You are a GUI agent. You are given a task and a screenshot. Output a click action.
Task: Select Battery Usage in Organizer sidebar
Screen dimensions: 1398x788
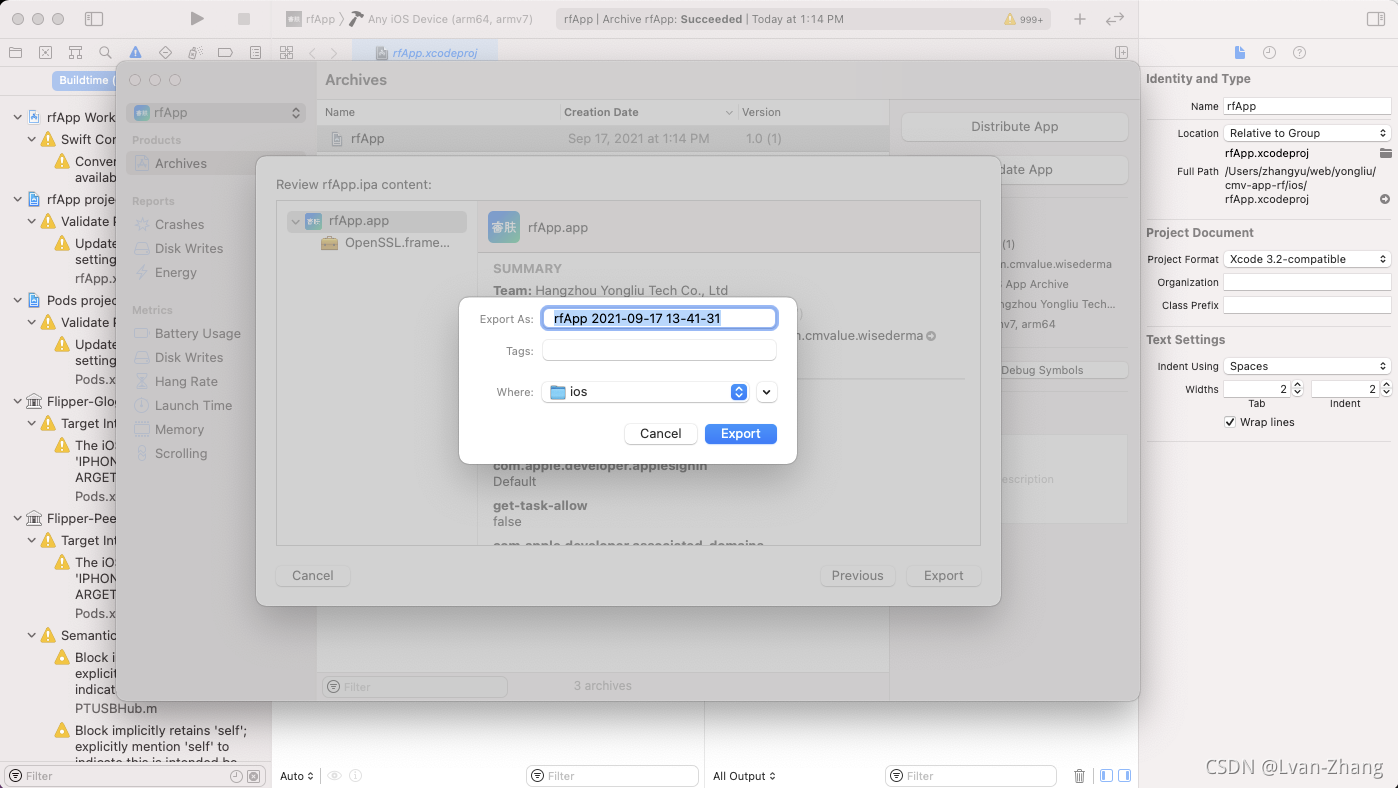197,334
